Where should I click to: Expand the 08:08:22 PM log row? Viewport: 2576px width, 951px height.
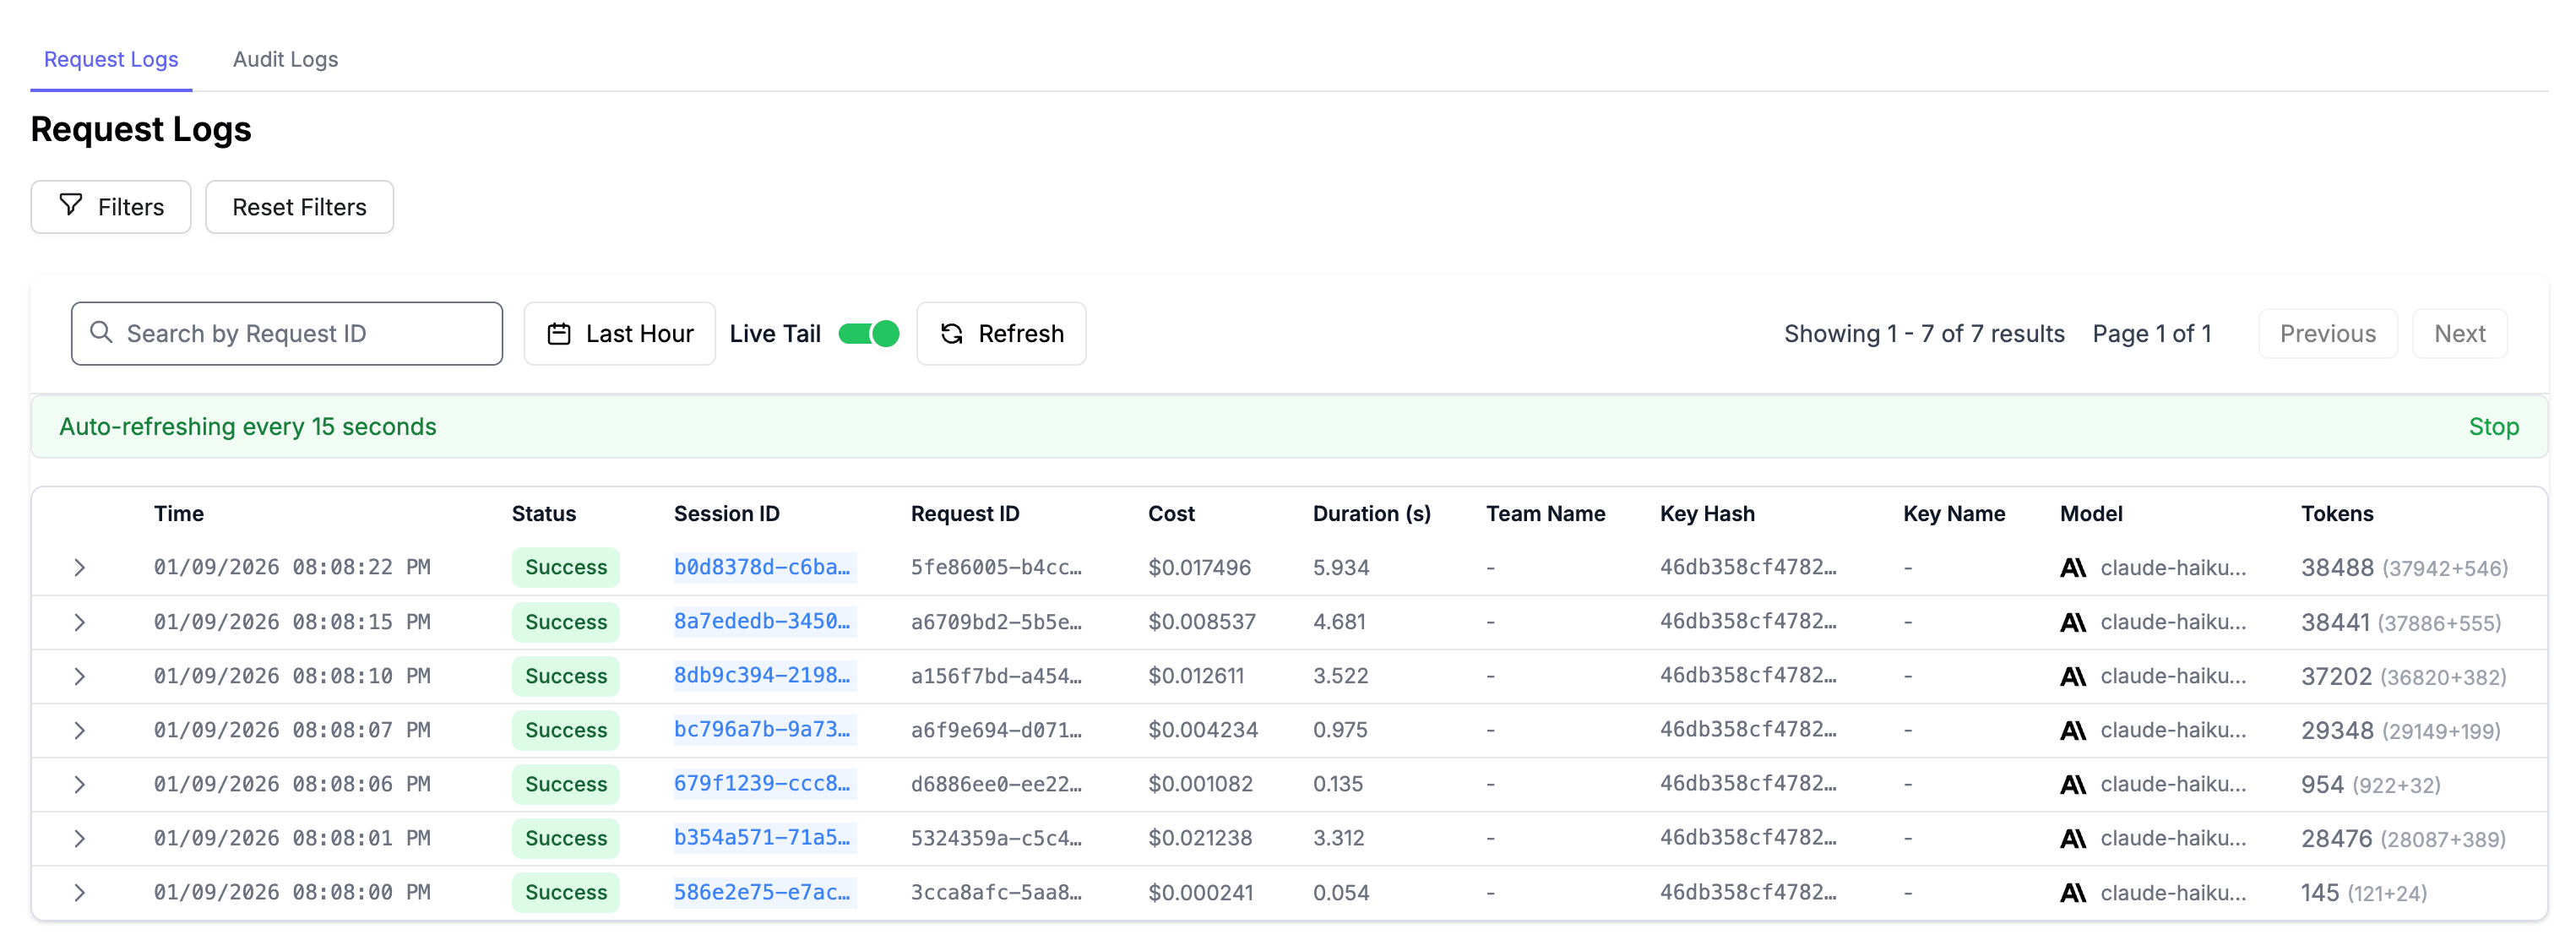click(x=80, y=567)
